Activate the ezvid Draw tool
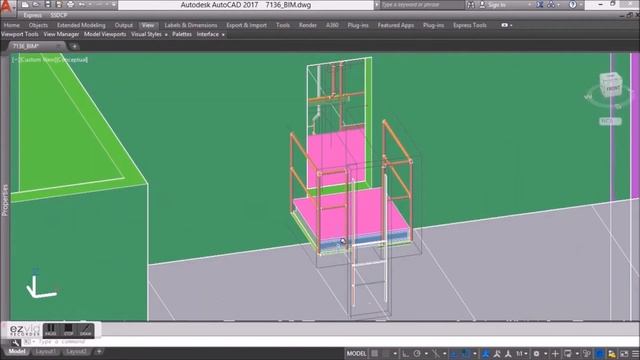 [86, 330]
